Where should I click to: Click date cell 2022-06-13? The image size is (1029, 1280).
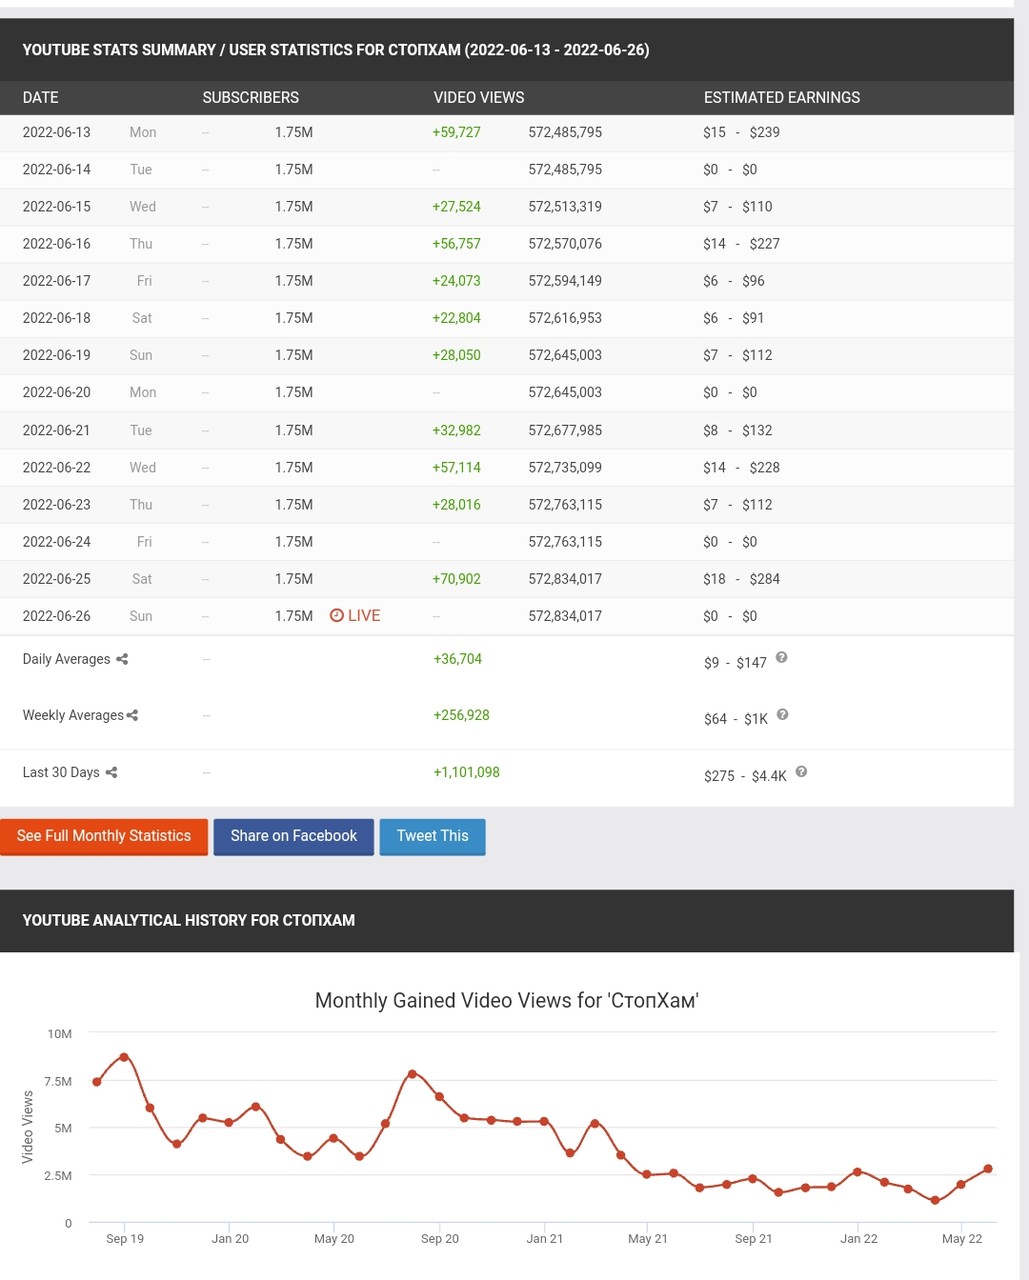(x=57, y=132)
